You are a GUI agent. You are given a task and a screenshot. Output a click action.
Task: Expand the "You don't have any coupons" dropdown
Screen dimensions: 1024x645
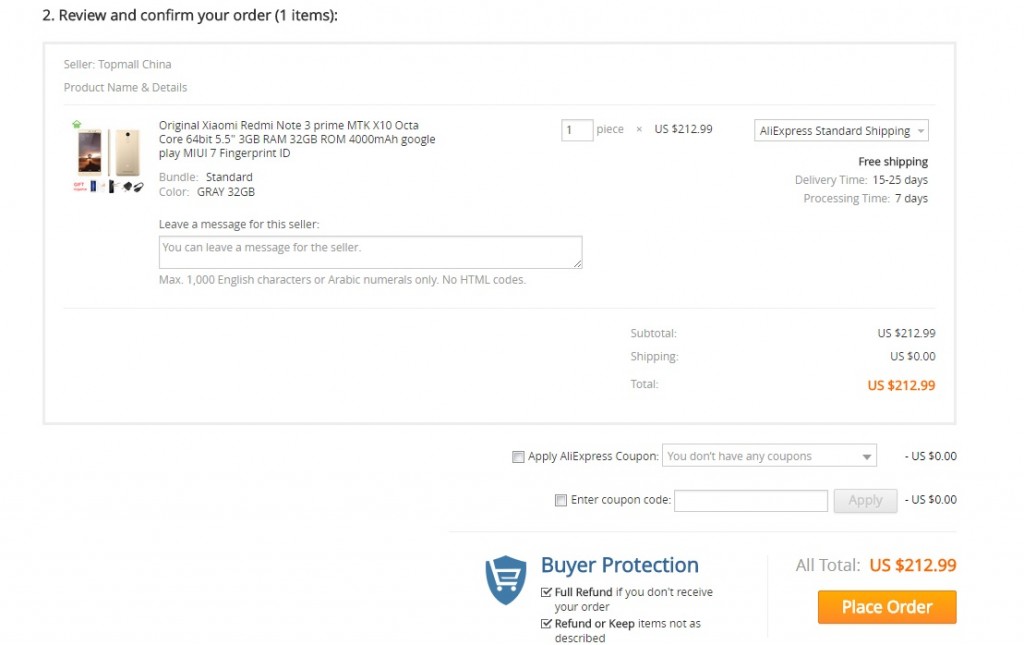(x=769, y=456)
